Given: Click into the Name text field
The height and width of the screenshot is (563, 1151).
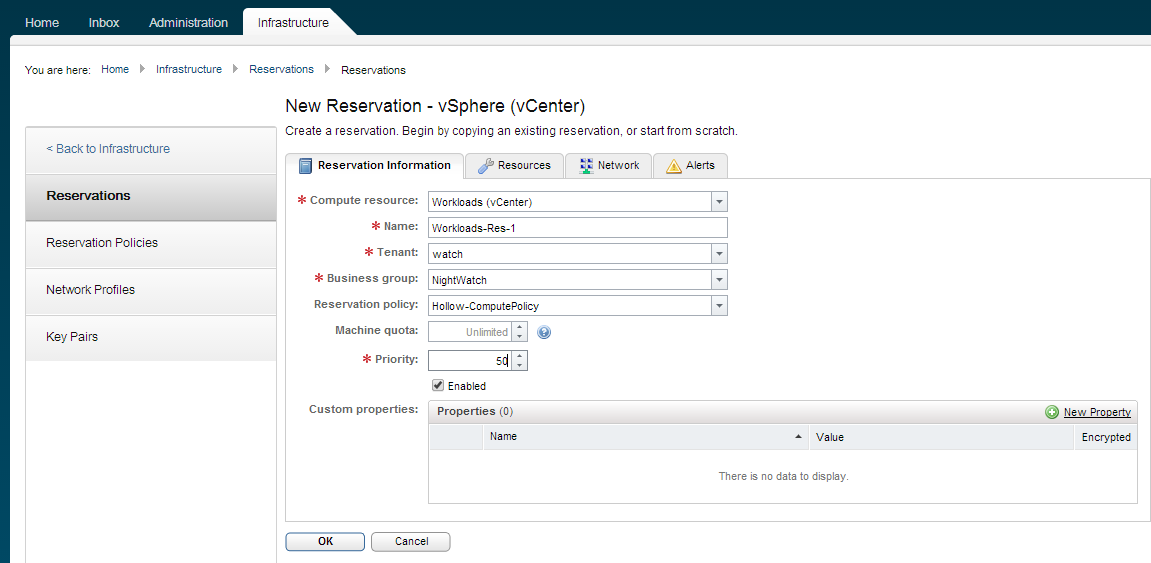Looking at the screenshot, I should pos(577,228).
